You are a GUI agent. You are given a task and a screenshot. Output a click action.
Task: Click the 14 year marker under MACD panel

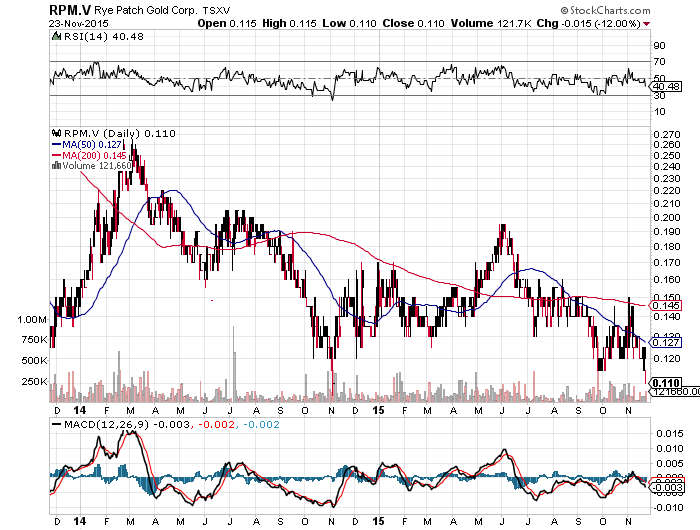[x=80, y=521]
